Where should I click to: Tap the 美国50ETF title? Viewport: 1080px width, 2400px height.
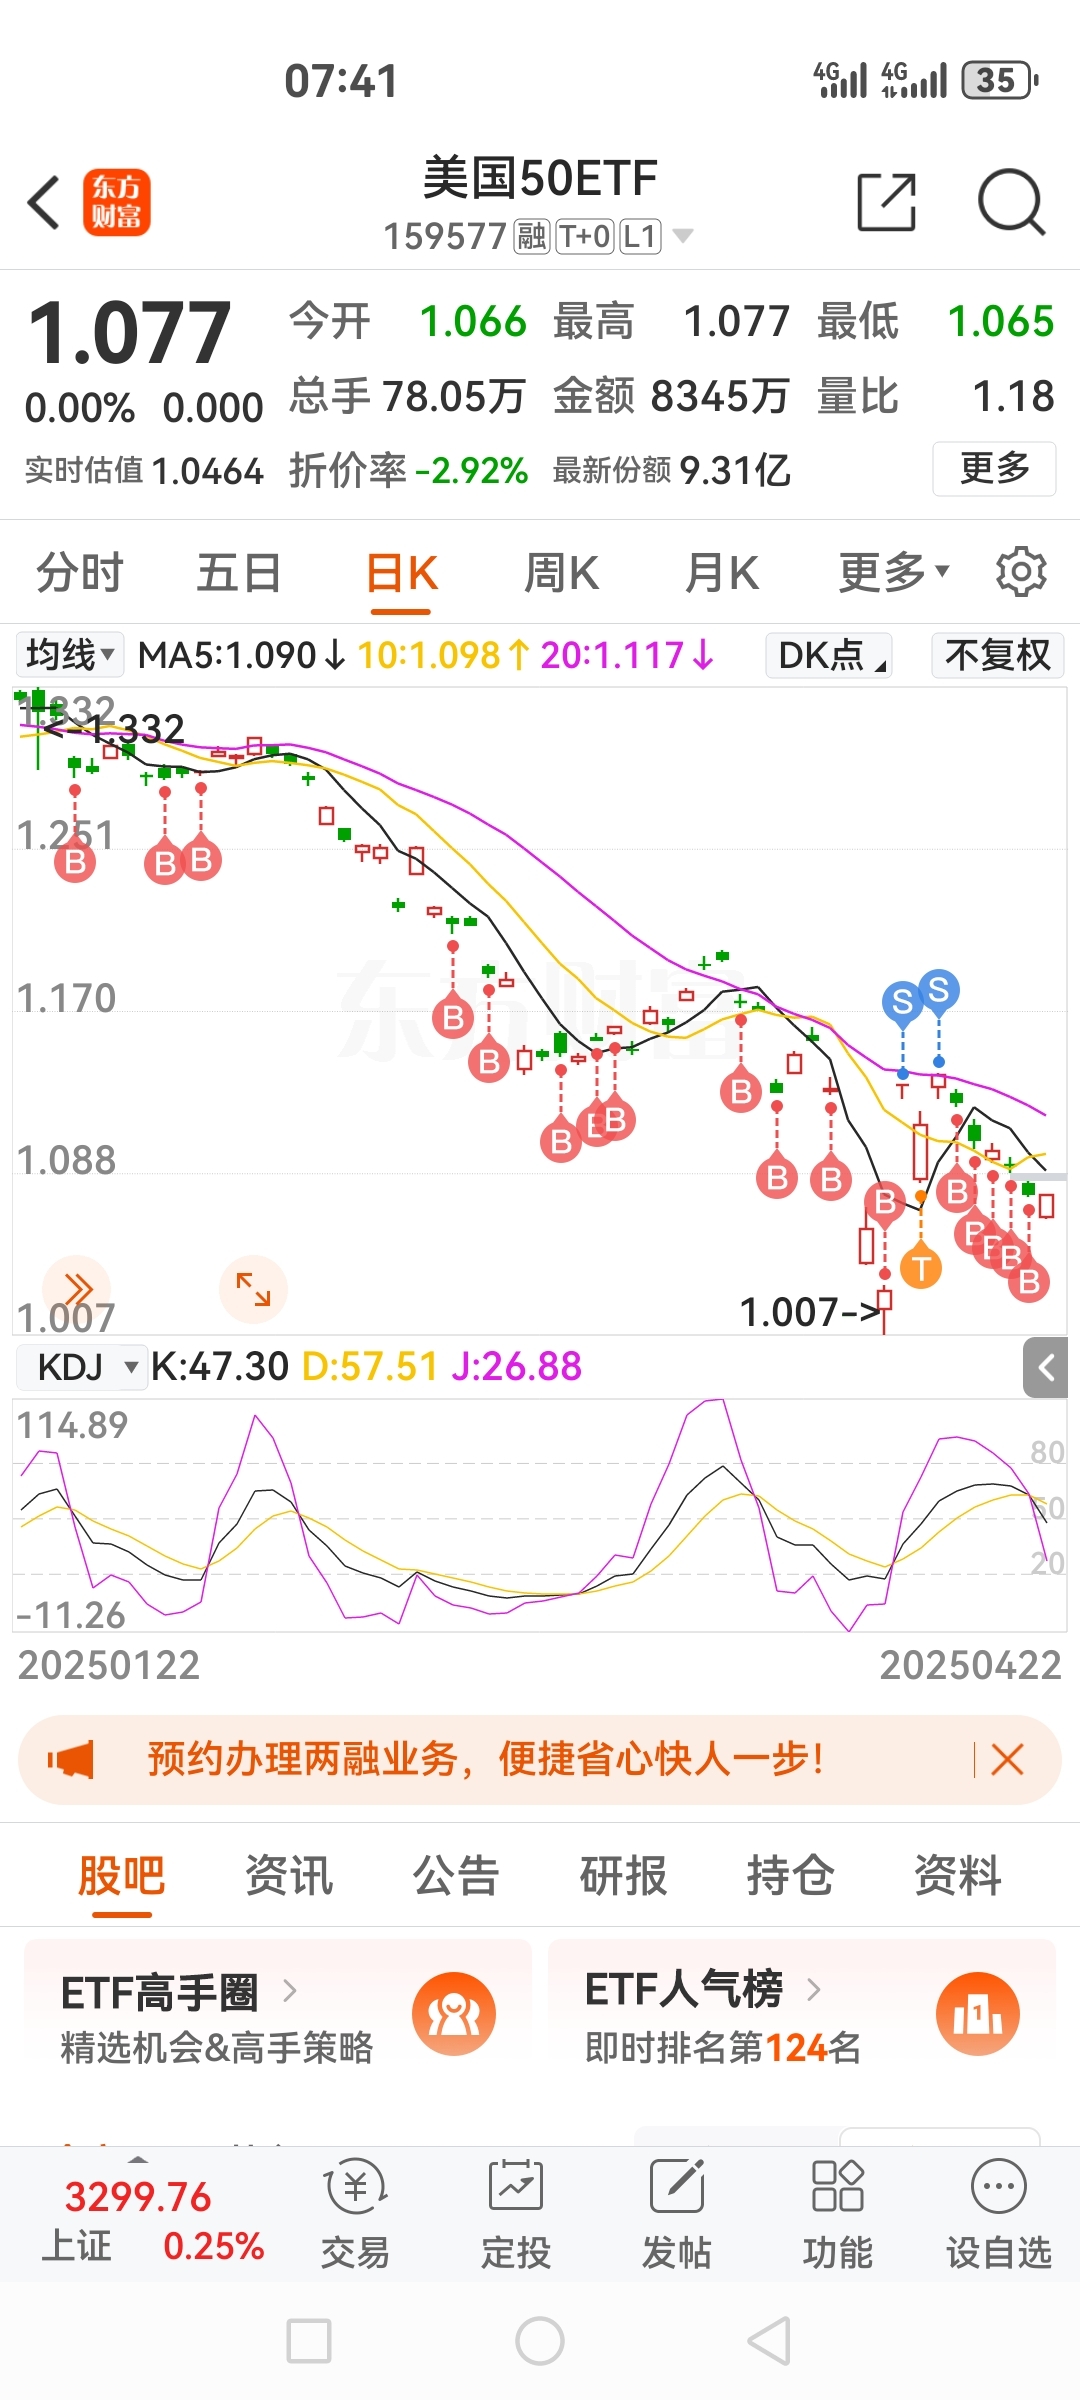(x=540, y=178)
